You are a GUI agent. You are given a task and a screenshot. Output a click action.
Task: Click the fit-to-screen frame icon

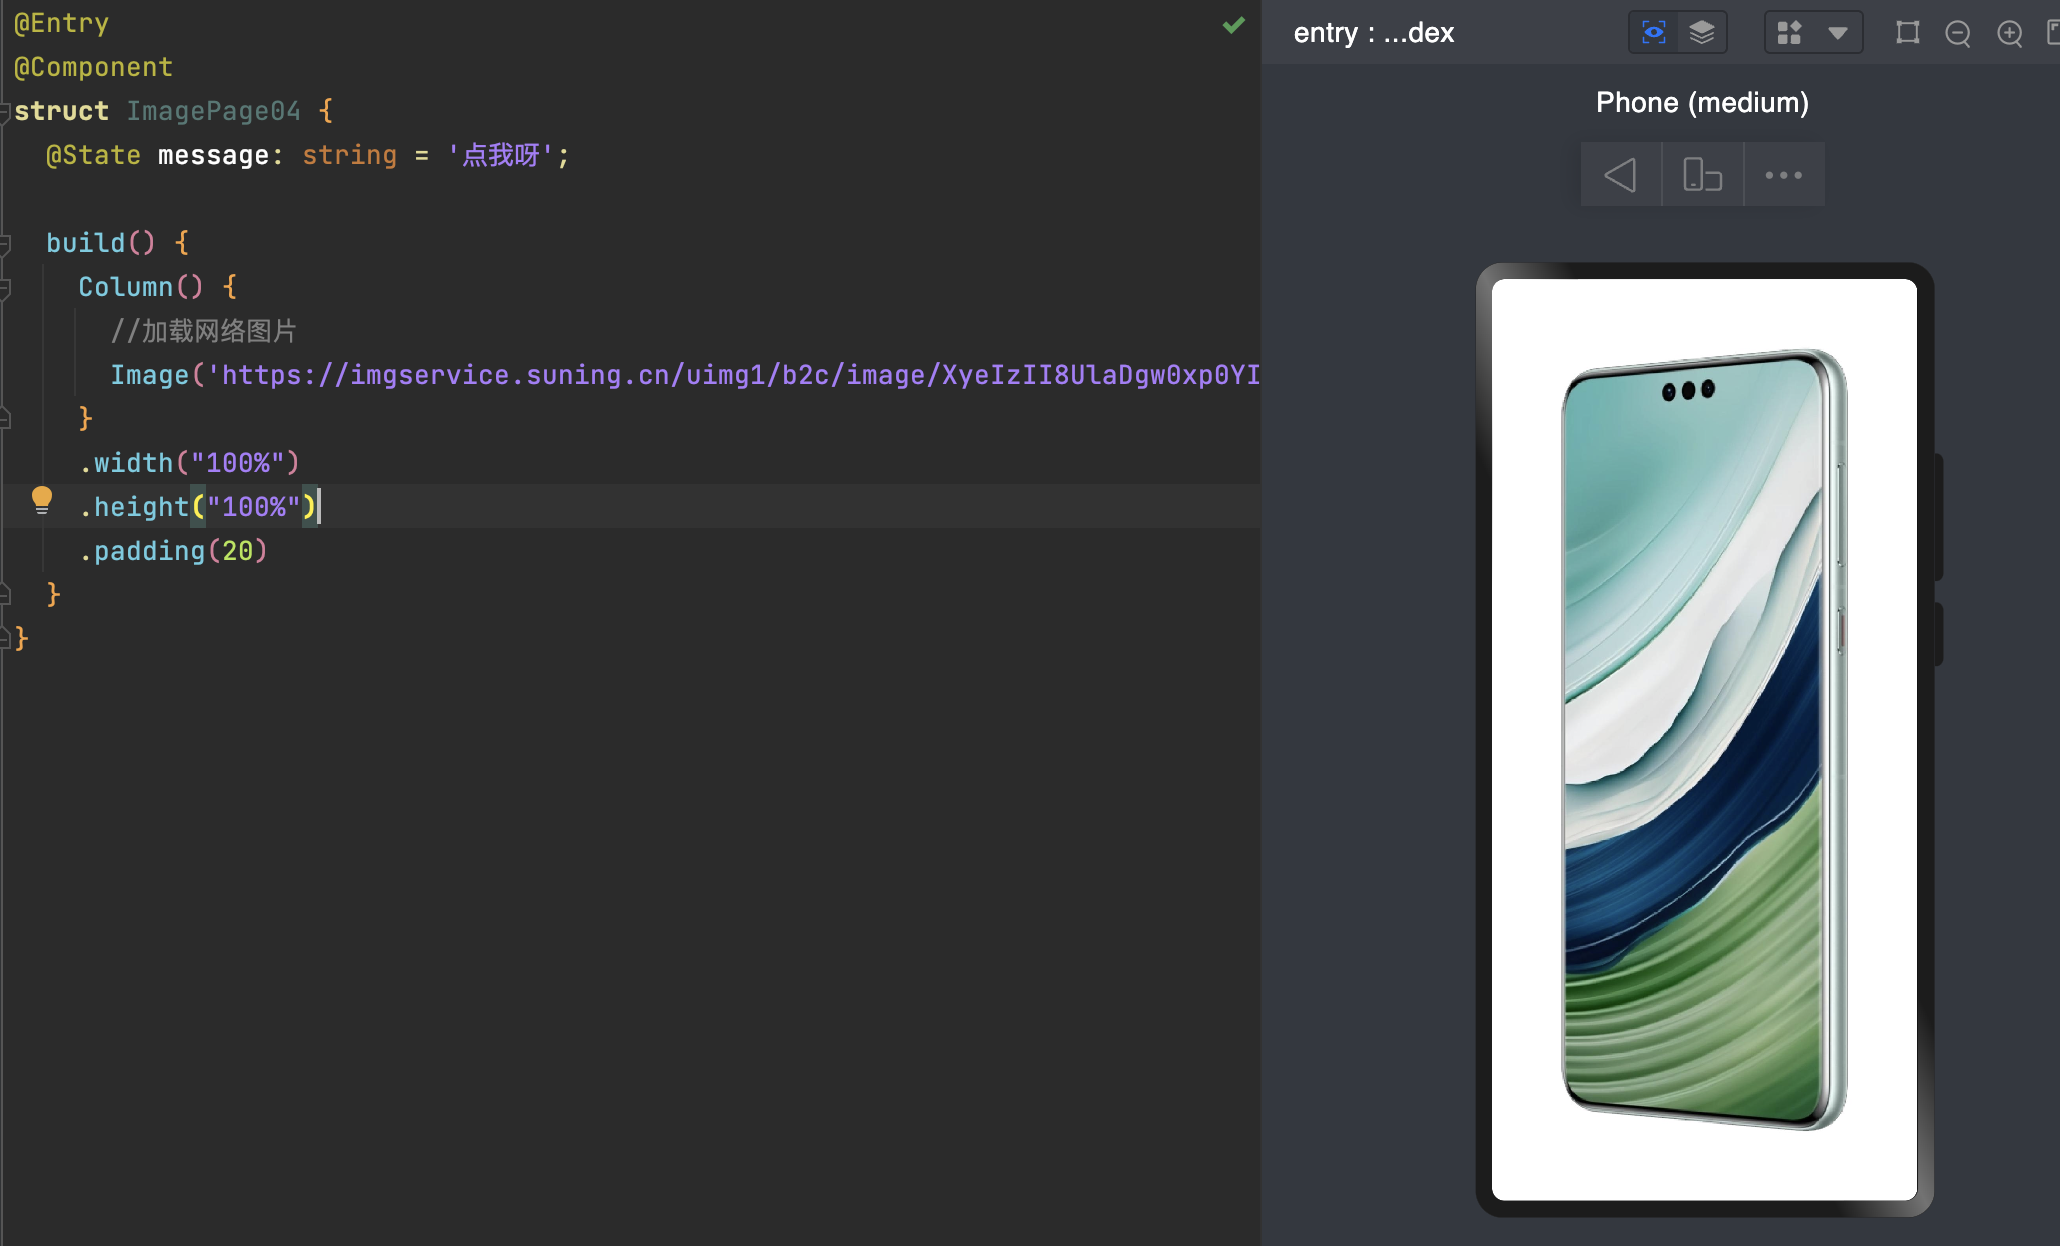[1908, 33]
